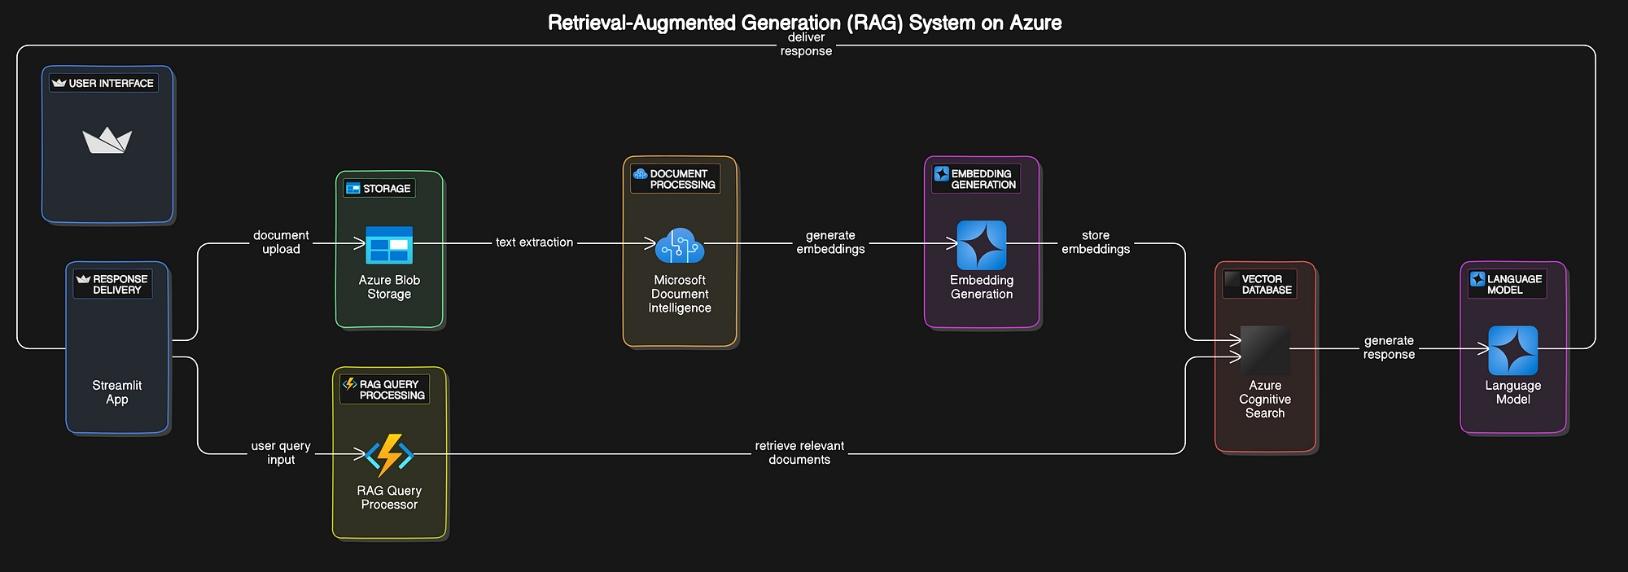
Task: Click the 'document upload' edge label
Action: coord(281,242)
